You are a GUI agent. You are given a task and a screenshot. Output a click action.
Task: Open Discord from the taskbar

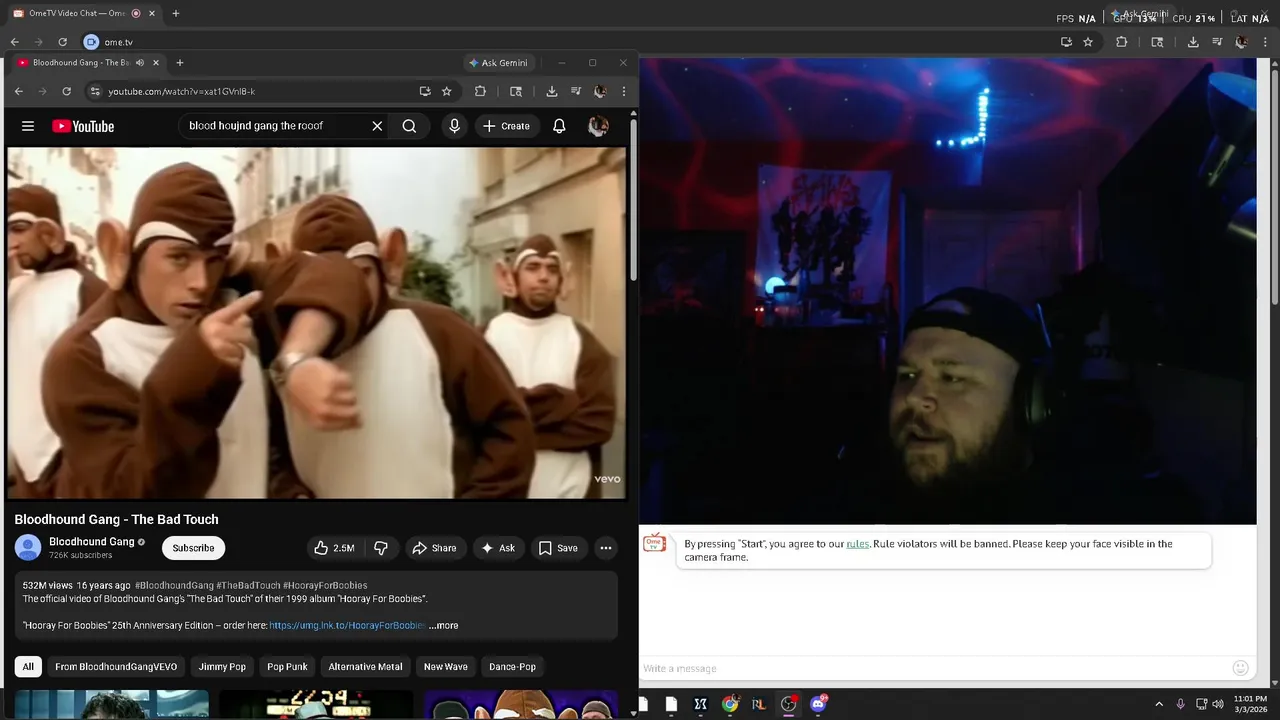[x=818, y=704]
